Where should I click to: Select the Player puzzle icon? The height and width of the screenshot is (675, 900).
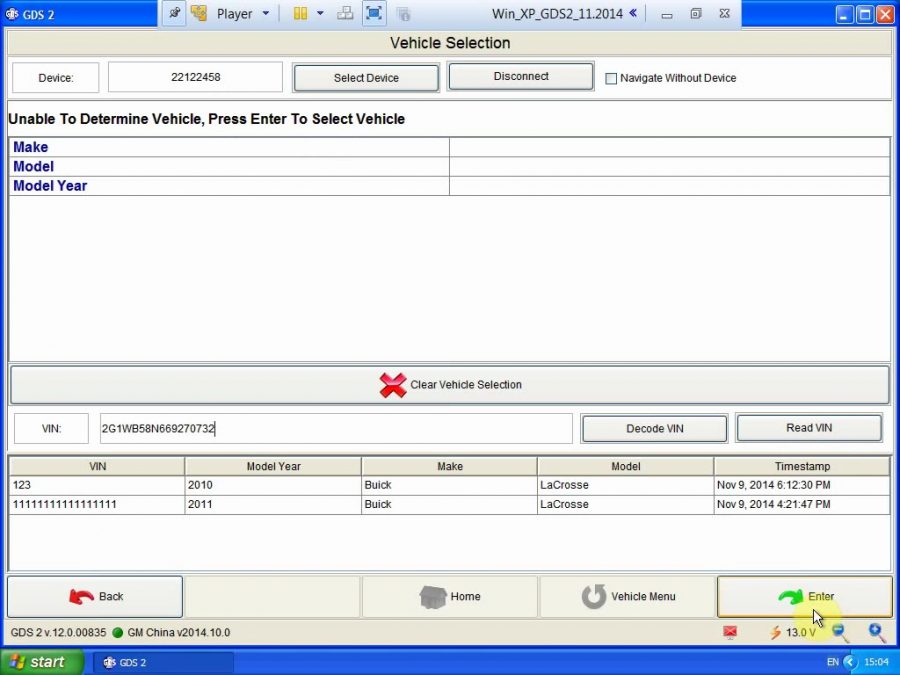[x=197, y=13]
